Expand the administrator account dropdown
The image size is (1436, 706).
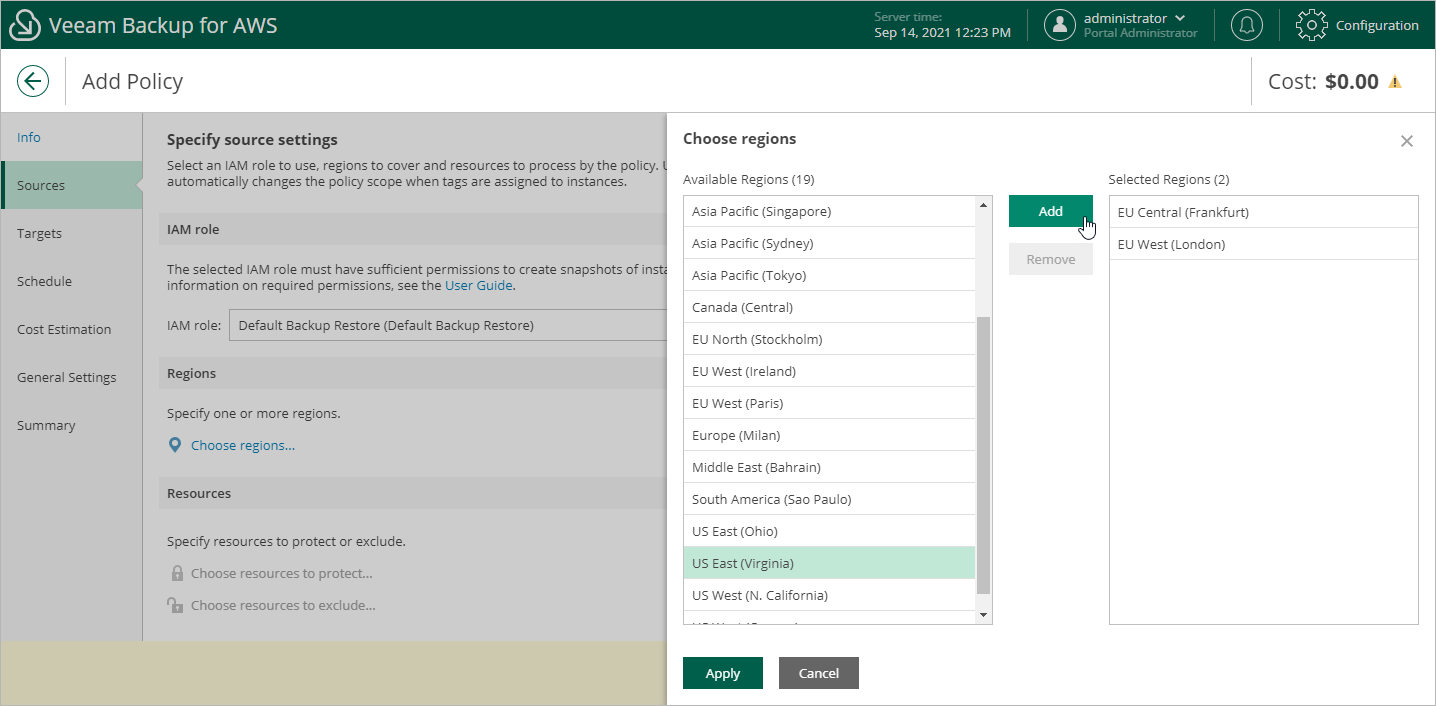[1180, 18]
